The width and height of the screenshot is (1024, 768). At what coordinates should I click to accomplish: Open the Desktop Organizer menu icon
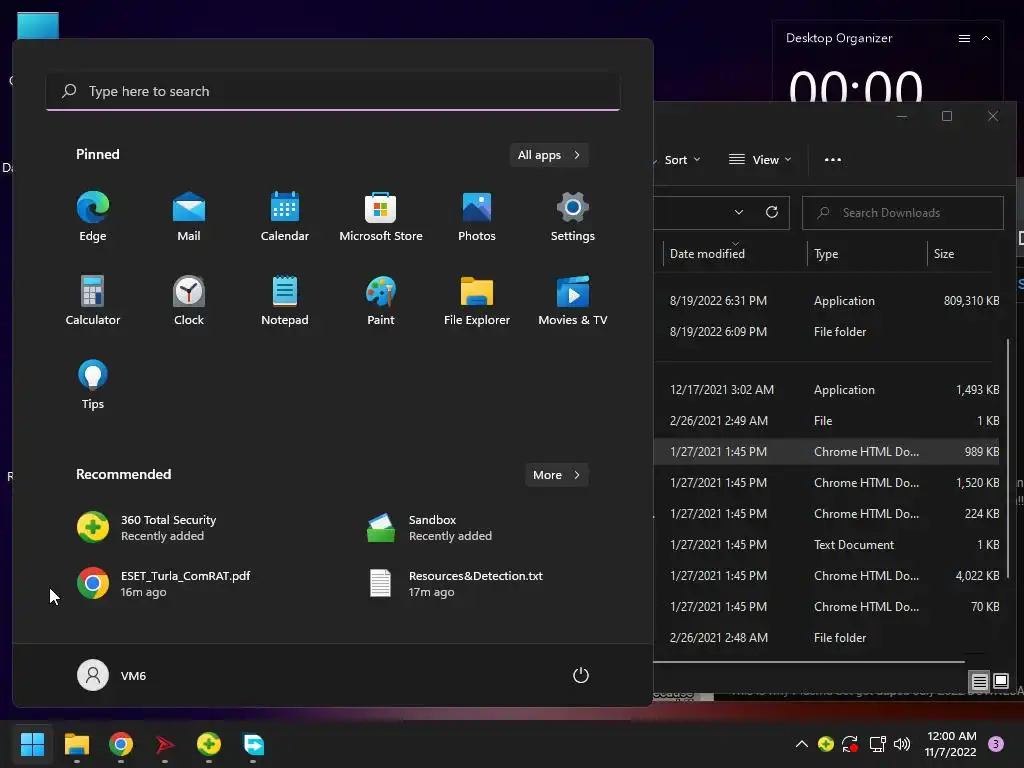coord(964,39)
